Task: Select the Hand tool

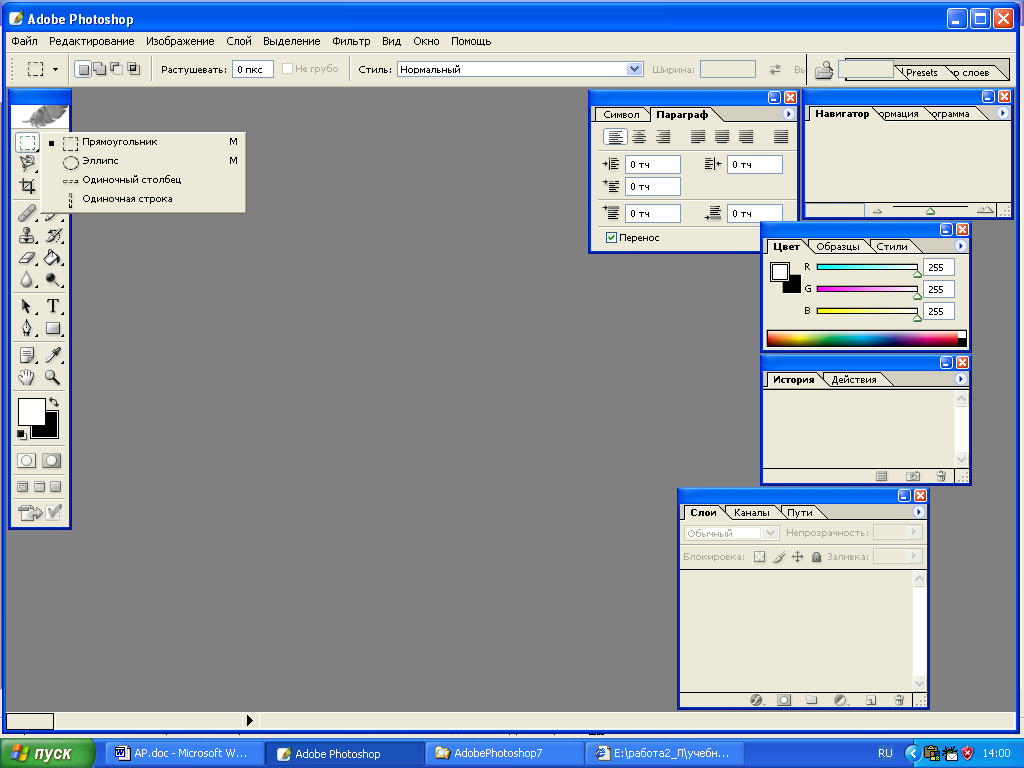Action: point(27,377)
